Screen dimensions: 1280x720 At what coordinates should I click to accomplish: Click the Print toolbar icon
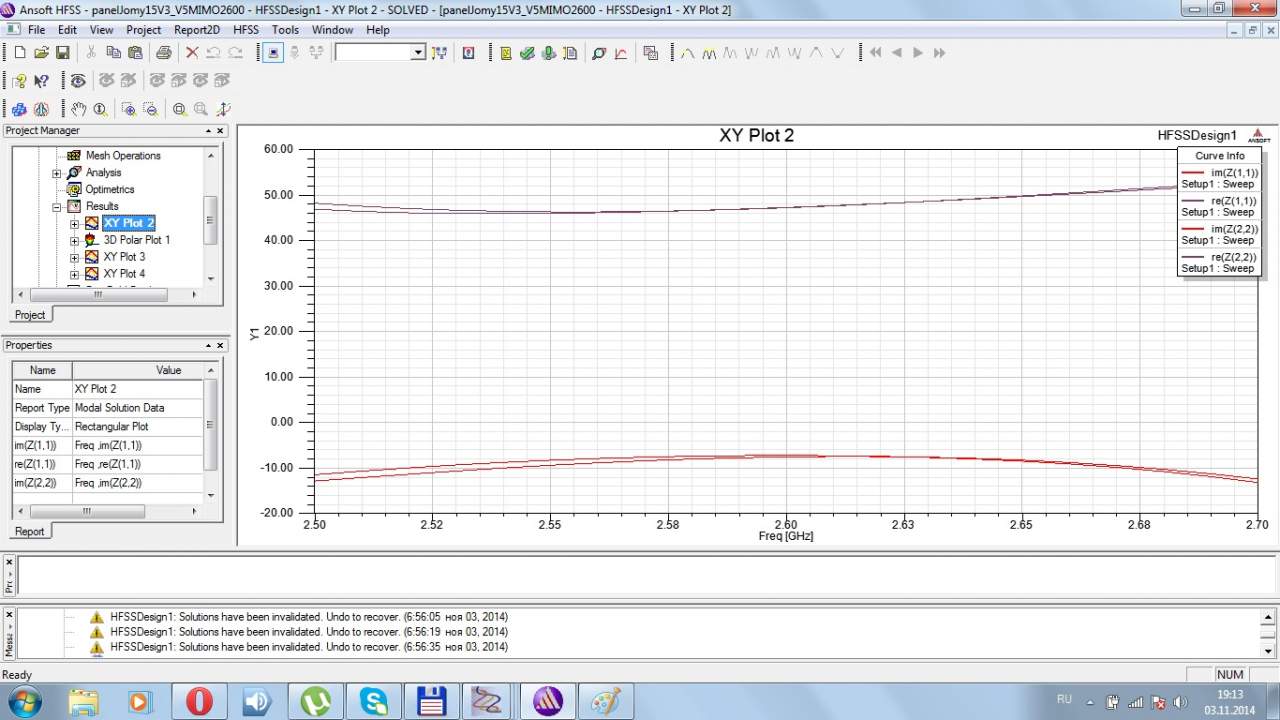tap(163, 53)
